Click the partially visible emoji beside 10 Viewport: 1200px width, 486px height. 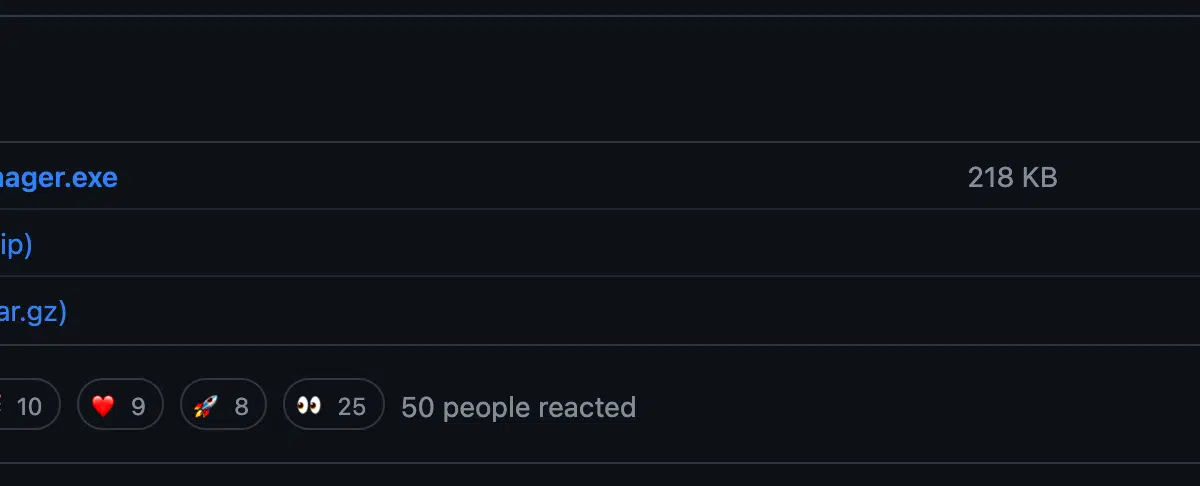[x=3, y=406]
